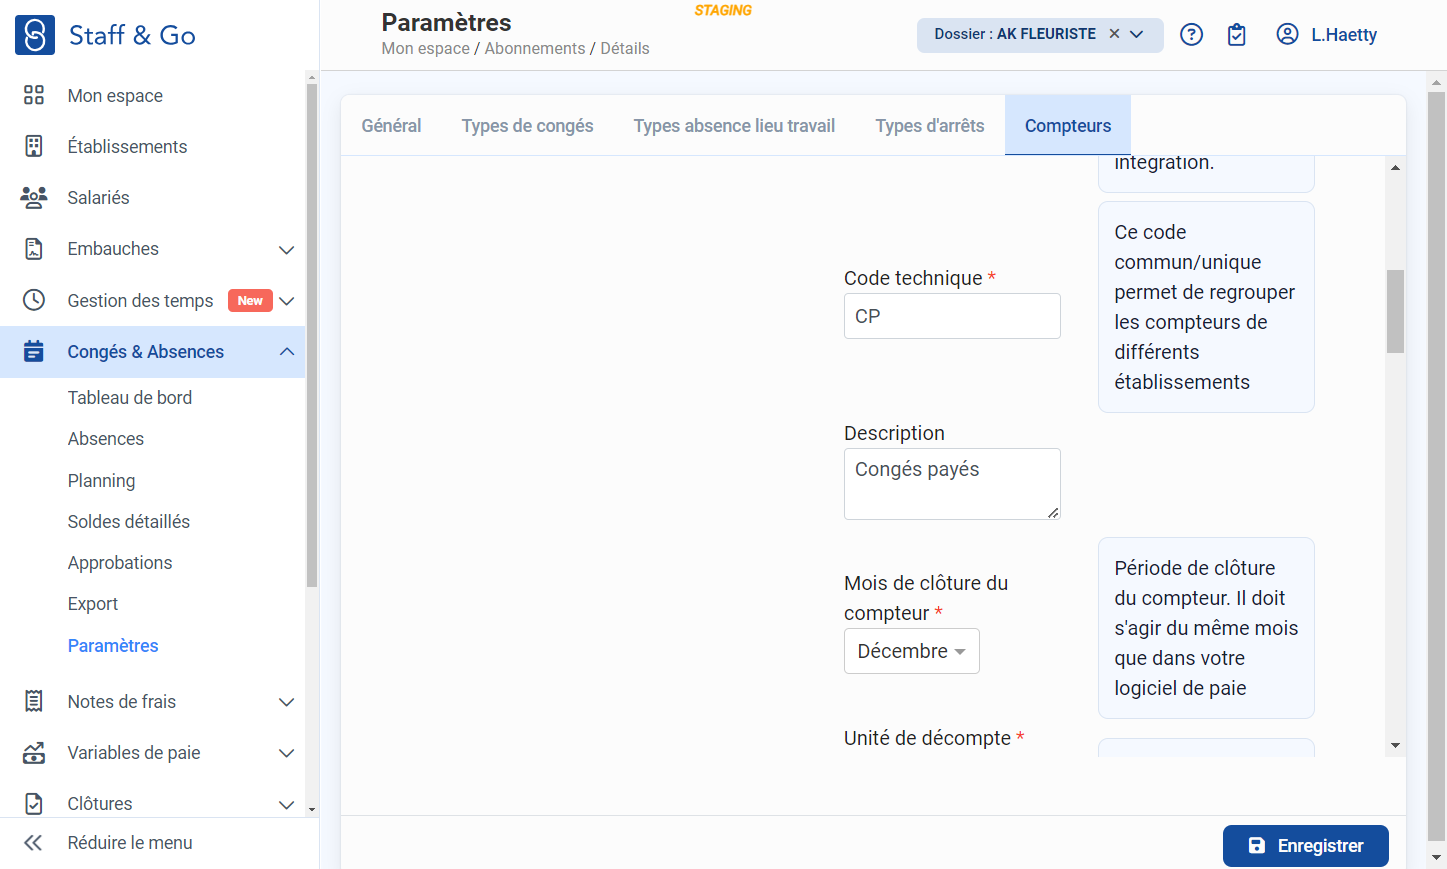Screen dimensions: 1447x869
Task: Switch to the Types d'arrêts tab
Action: click(x=930, y=126)
